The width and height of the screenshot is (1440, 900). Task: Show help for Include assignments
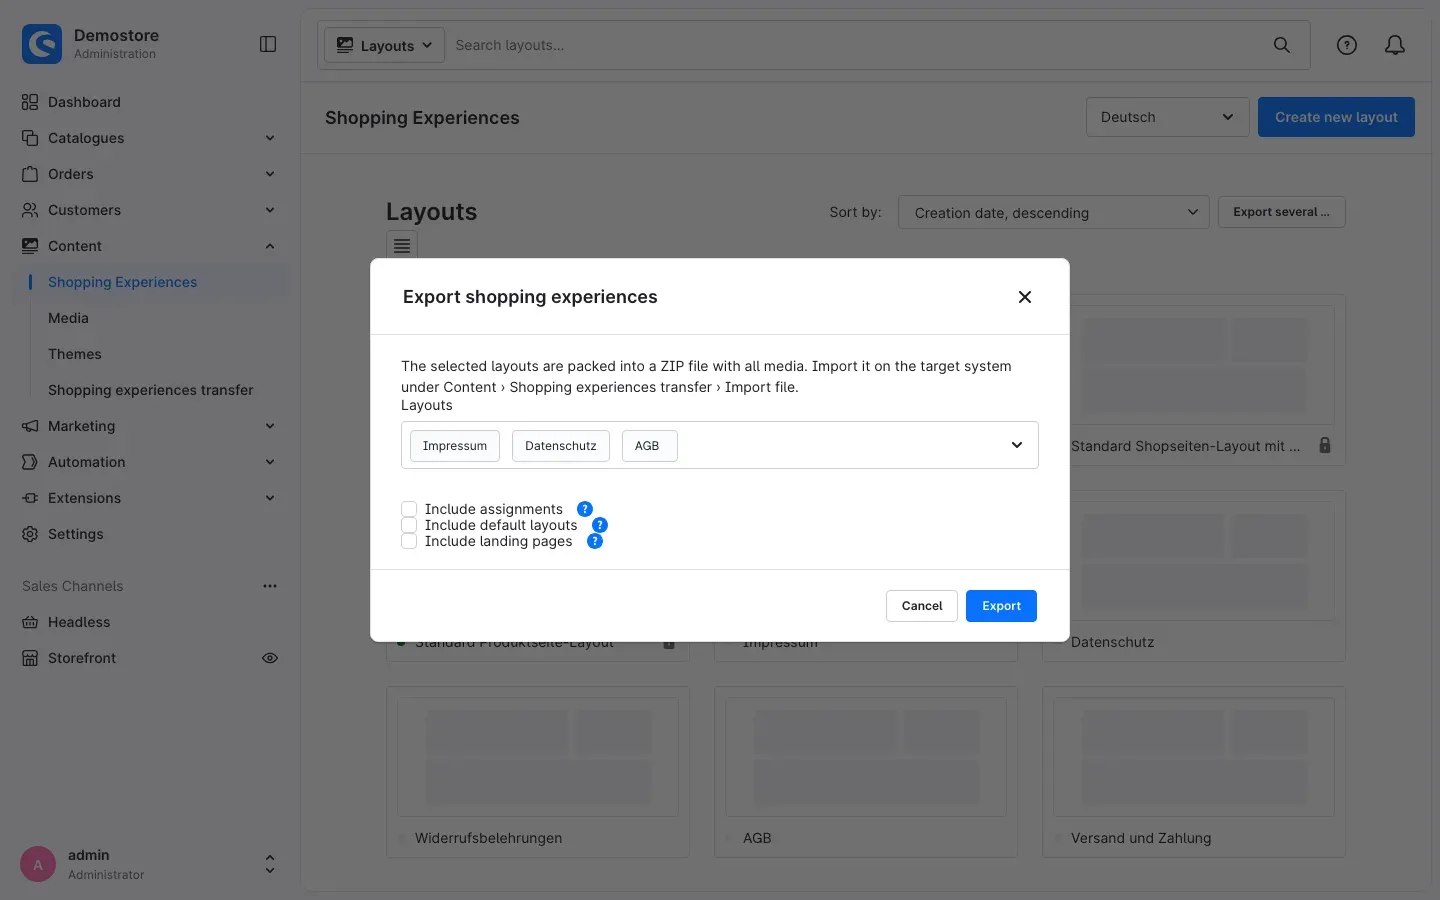click(x=585, y=509)
